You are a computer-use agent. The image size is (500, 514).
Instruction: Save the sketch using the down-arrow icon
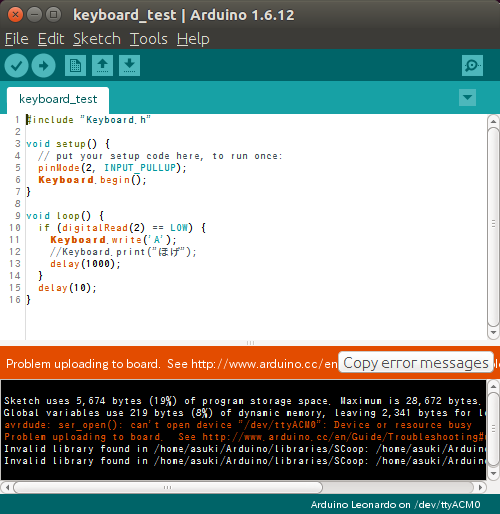[x=129, y=65]
